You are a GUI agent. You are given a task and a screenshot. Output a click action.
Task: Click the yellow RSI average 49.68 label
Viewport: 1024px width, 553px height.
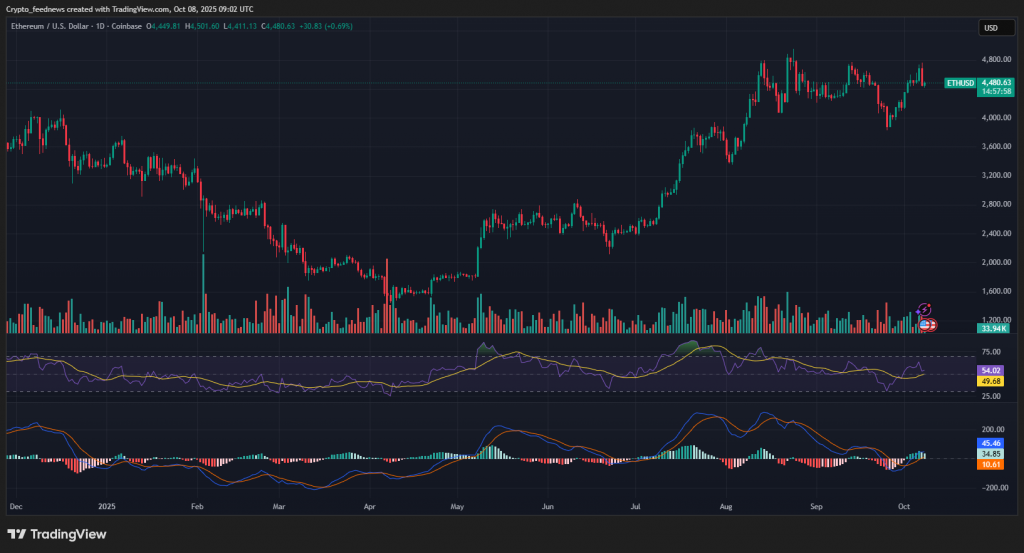pos(992,381)
